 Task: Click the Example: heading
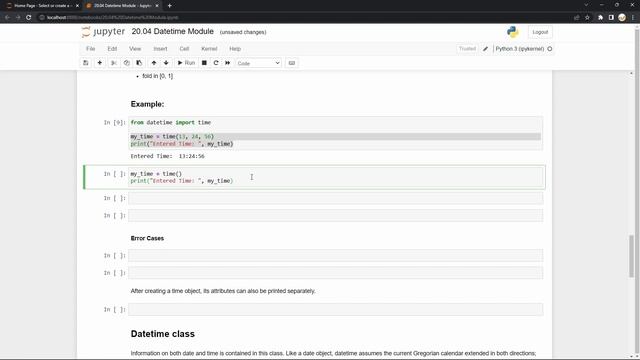click(x=147, y=104)
